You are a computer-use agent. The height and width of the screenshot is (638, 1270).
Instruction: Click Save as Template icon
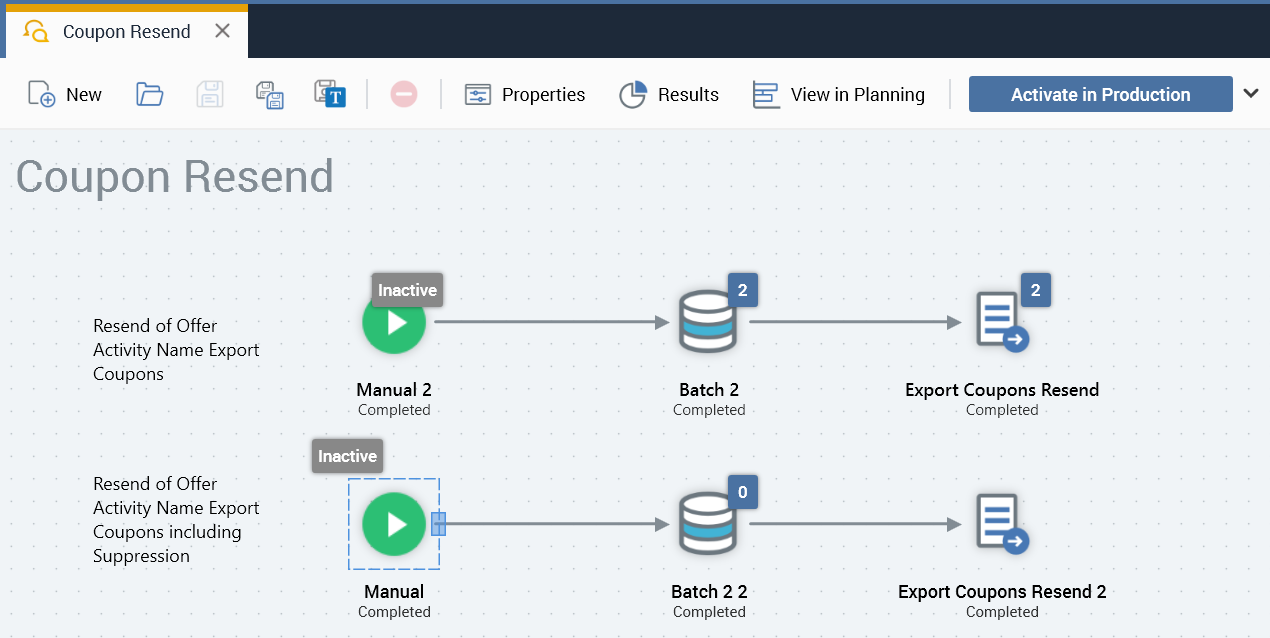point(329,94)
